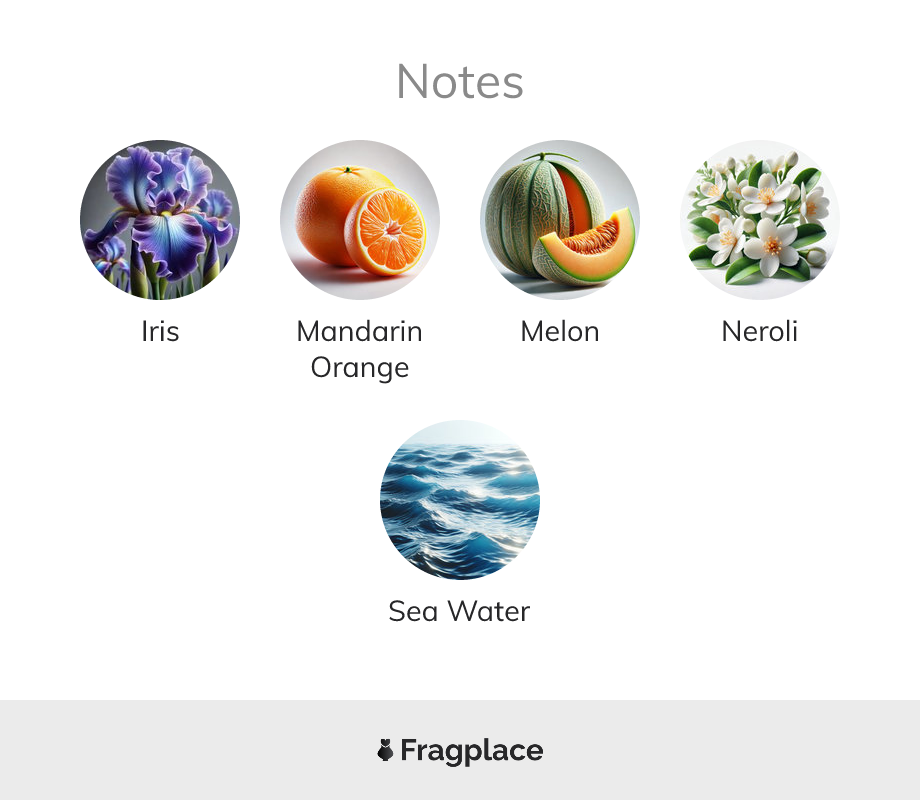Viewport: 920px width, 800px height.
Task: Open the Mandarin Orange note picture
Action: (360, 220)
